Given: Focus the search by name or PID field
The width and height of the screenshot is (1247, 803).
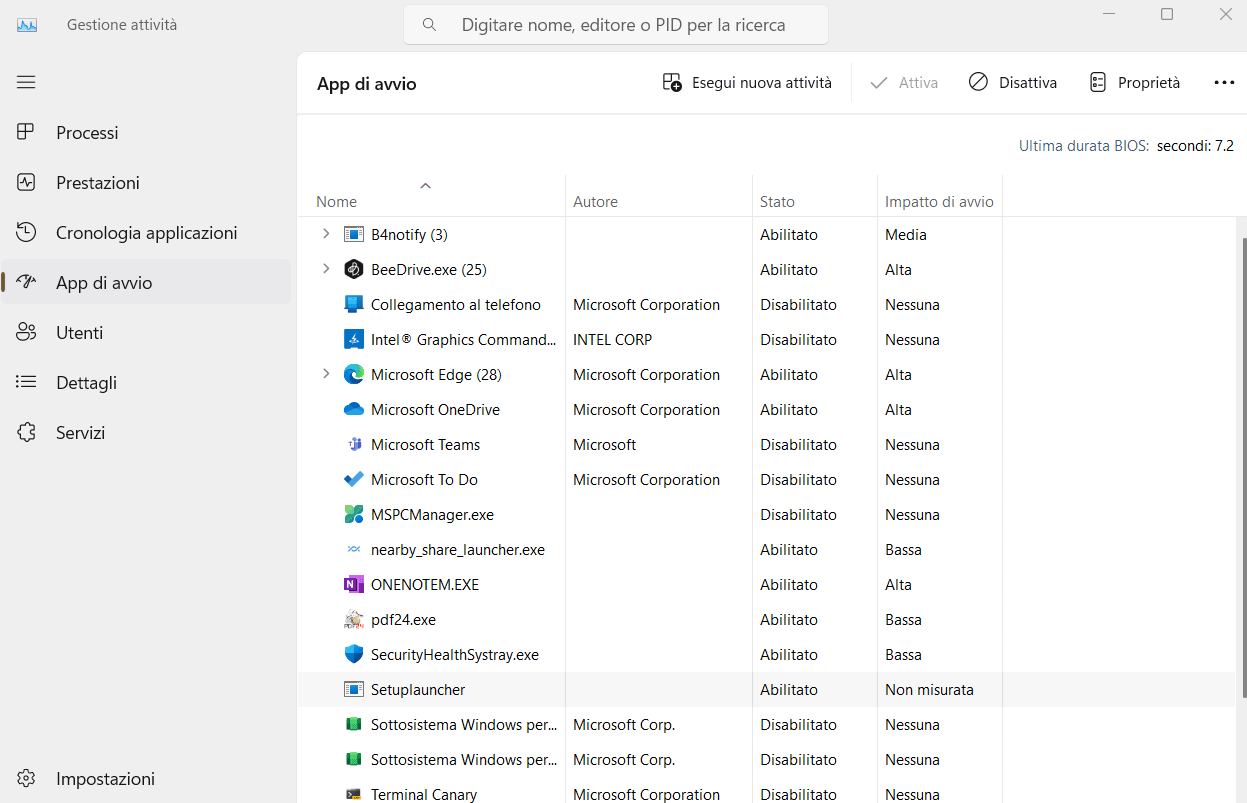Looking at the screenshot, I should pos(616,25).
